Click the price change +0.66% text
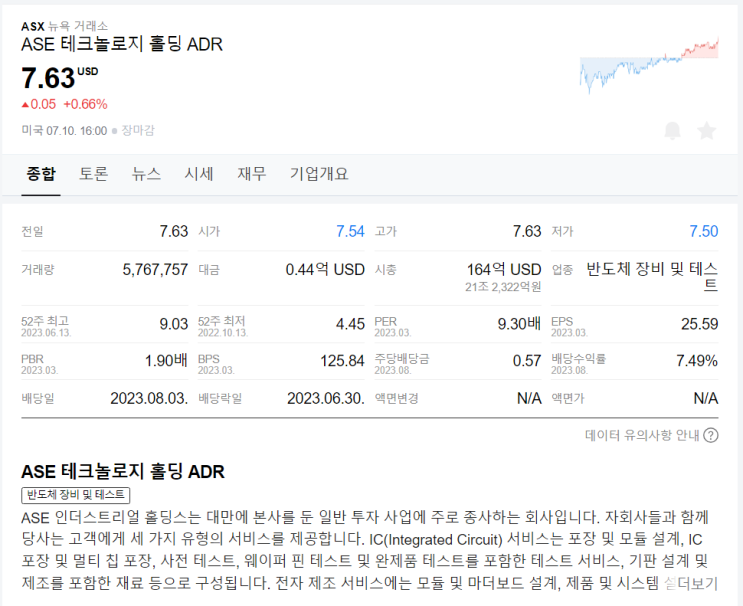The height and width of the screenshot is (606, 743). pyautogui.click(x=85, y=104)
